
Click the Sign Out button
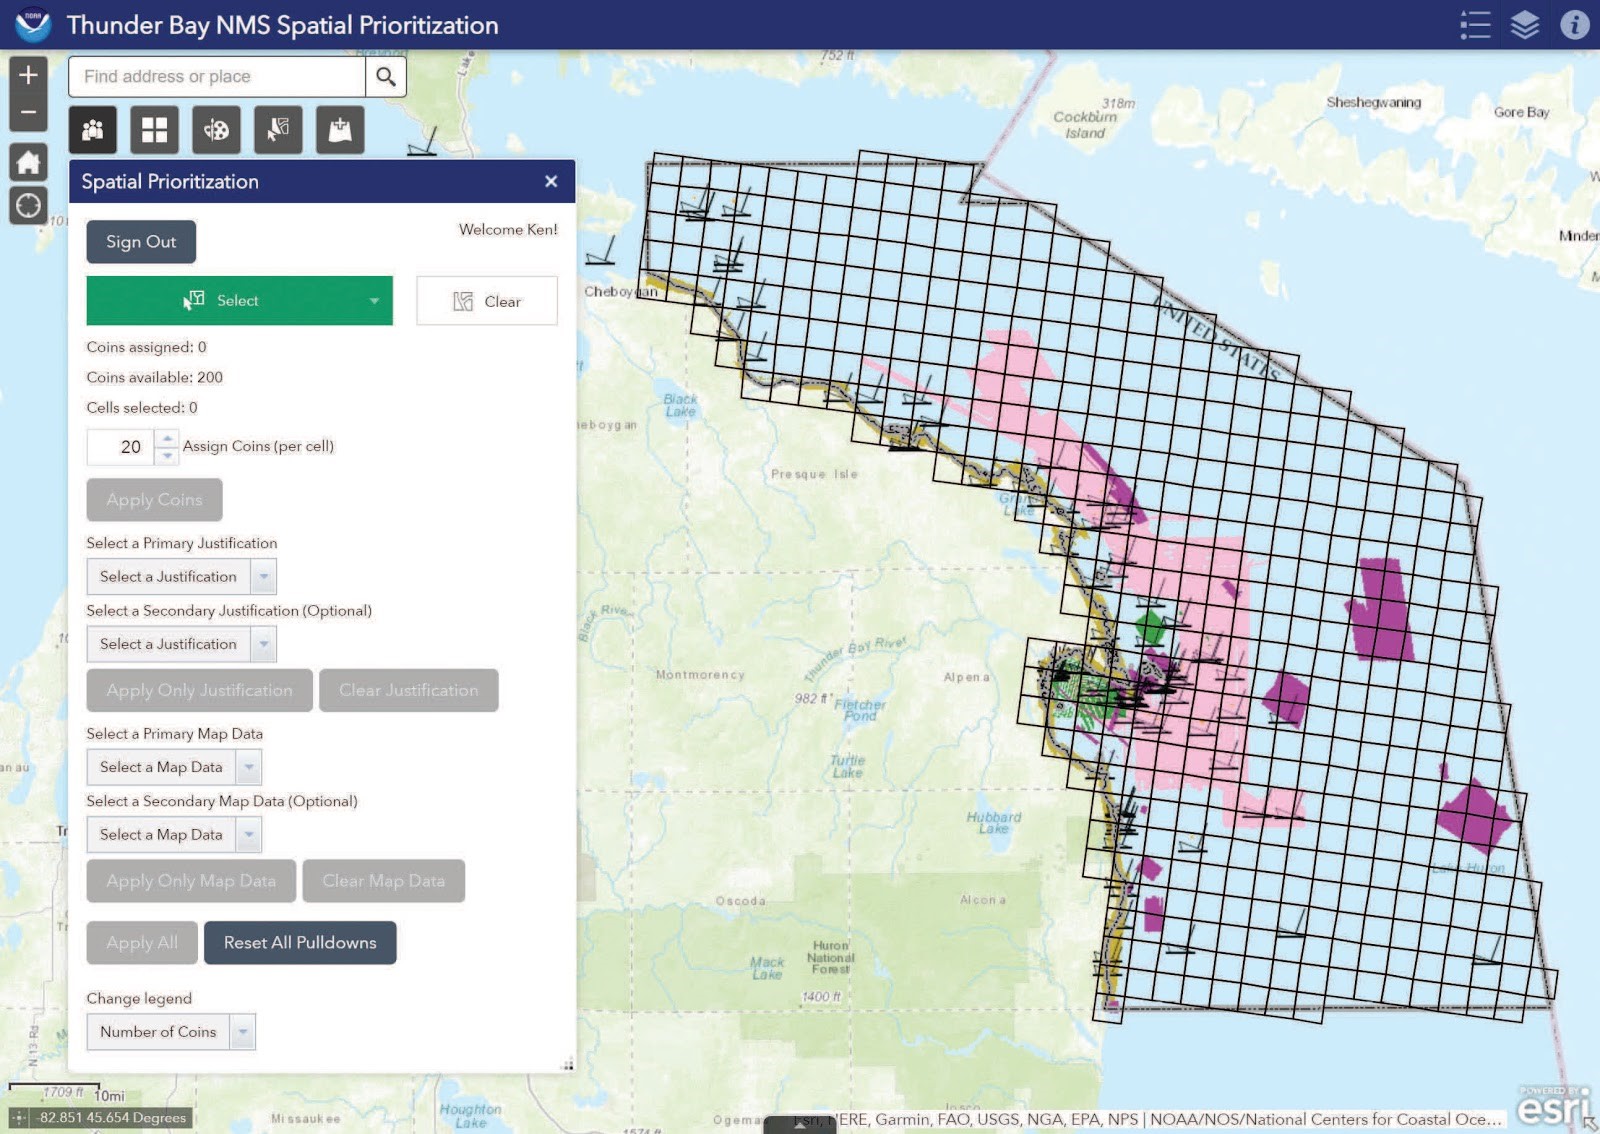pos(141,242)
